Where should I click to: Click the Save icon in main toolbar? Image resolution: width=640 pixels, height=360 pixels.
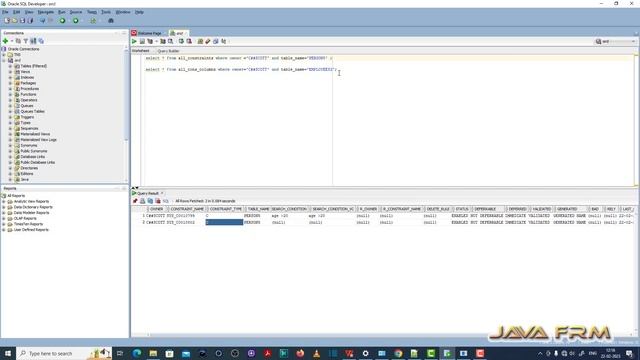point(22,20)
